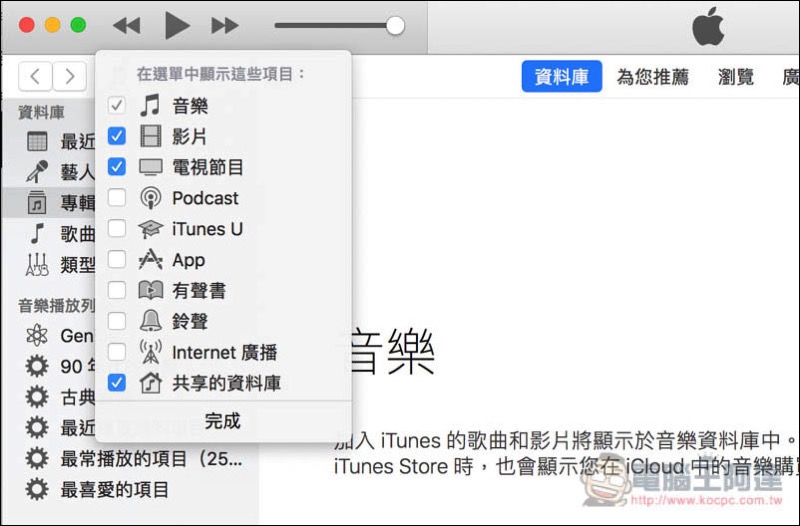Click the large 音樂 heading text
Image resolution: width=800 pixels, height=526 pixels.
click(393, 352)
